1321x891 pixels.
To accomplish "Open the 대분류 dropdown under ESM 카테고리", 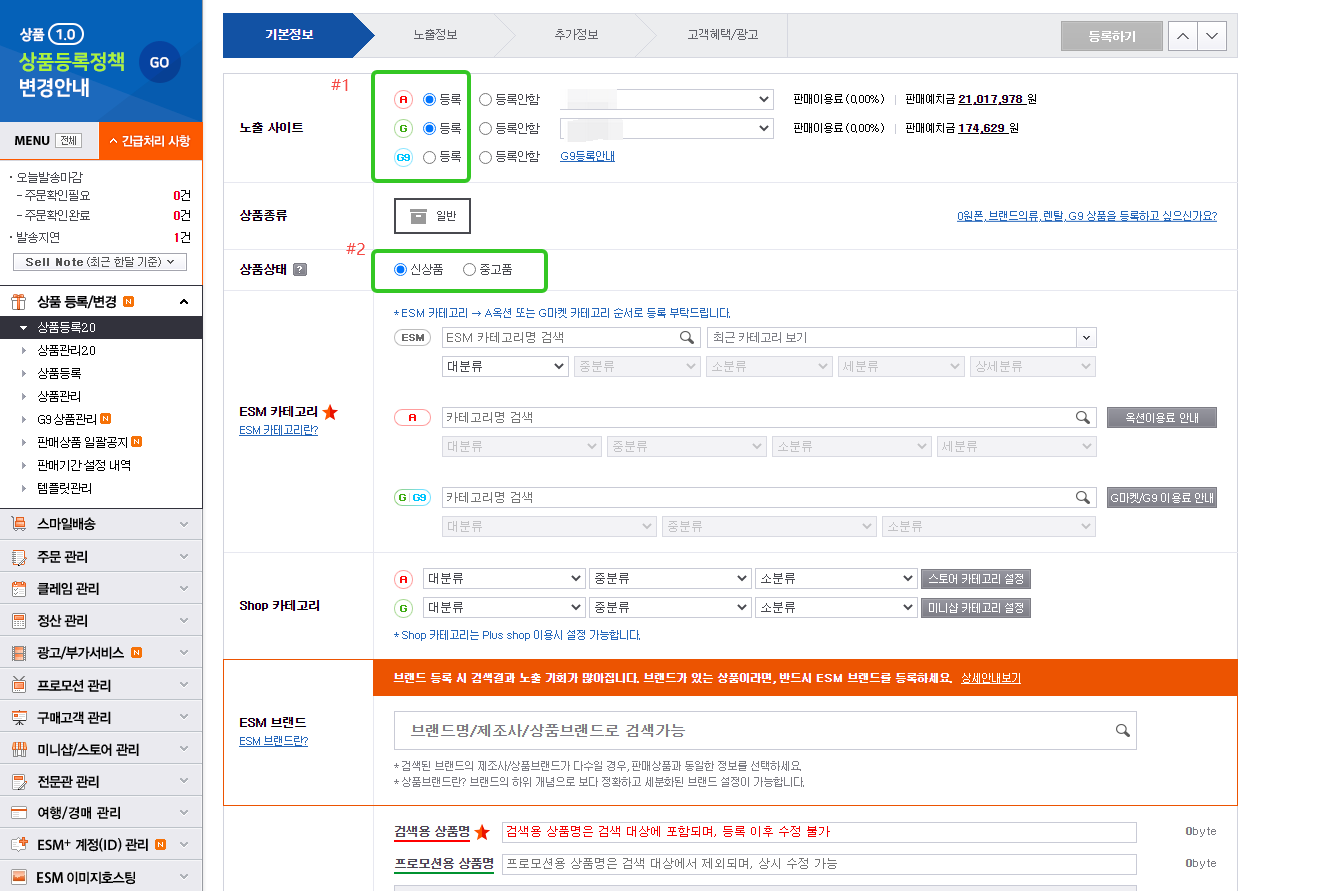I will [x=505, y=366].
